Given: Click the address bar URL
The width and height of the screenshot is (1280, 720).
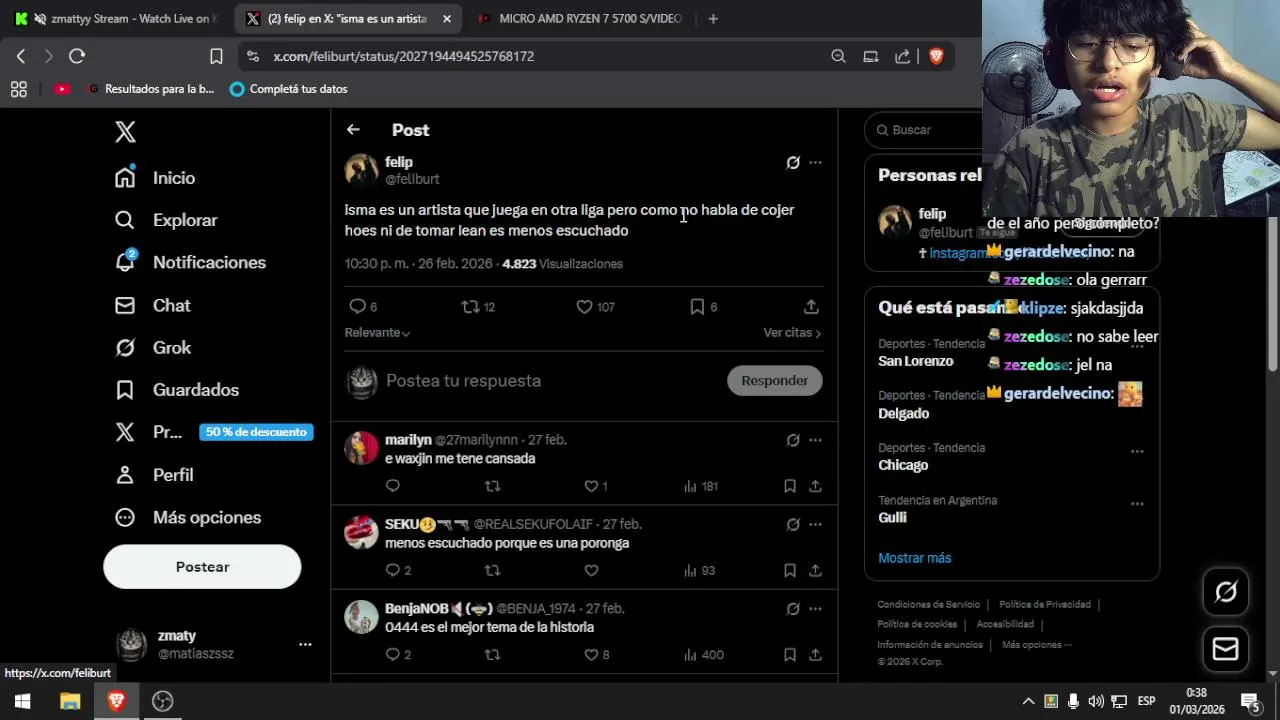Looking at the screenshot, I should 404,57.
